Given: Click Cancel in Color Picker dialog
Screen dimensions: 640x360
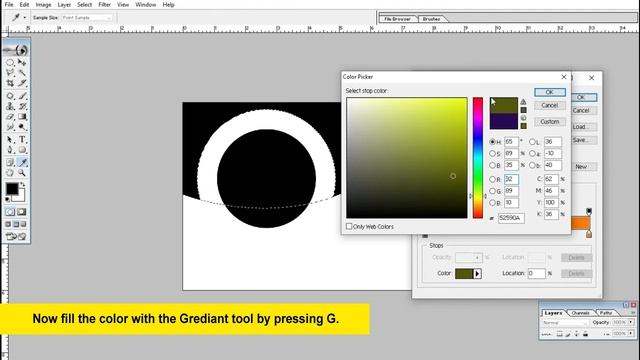Looking at the screenshot, I should coord(550,105).
